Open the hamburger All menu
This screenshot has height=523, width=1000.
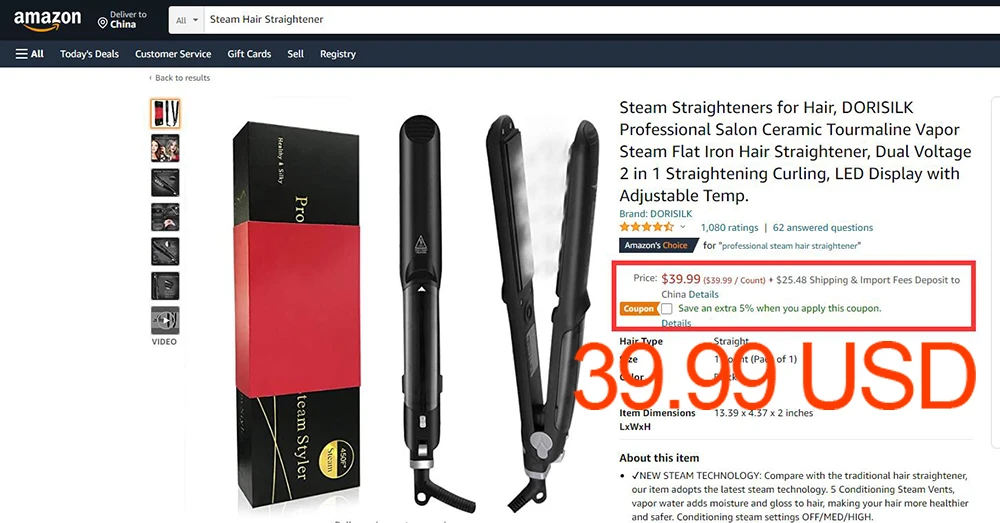click(29, 54)
